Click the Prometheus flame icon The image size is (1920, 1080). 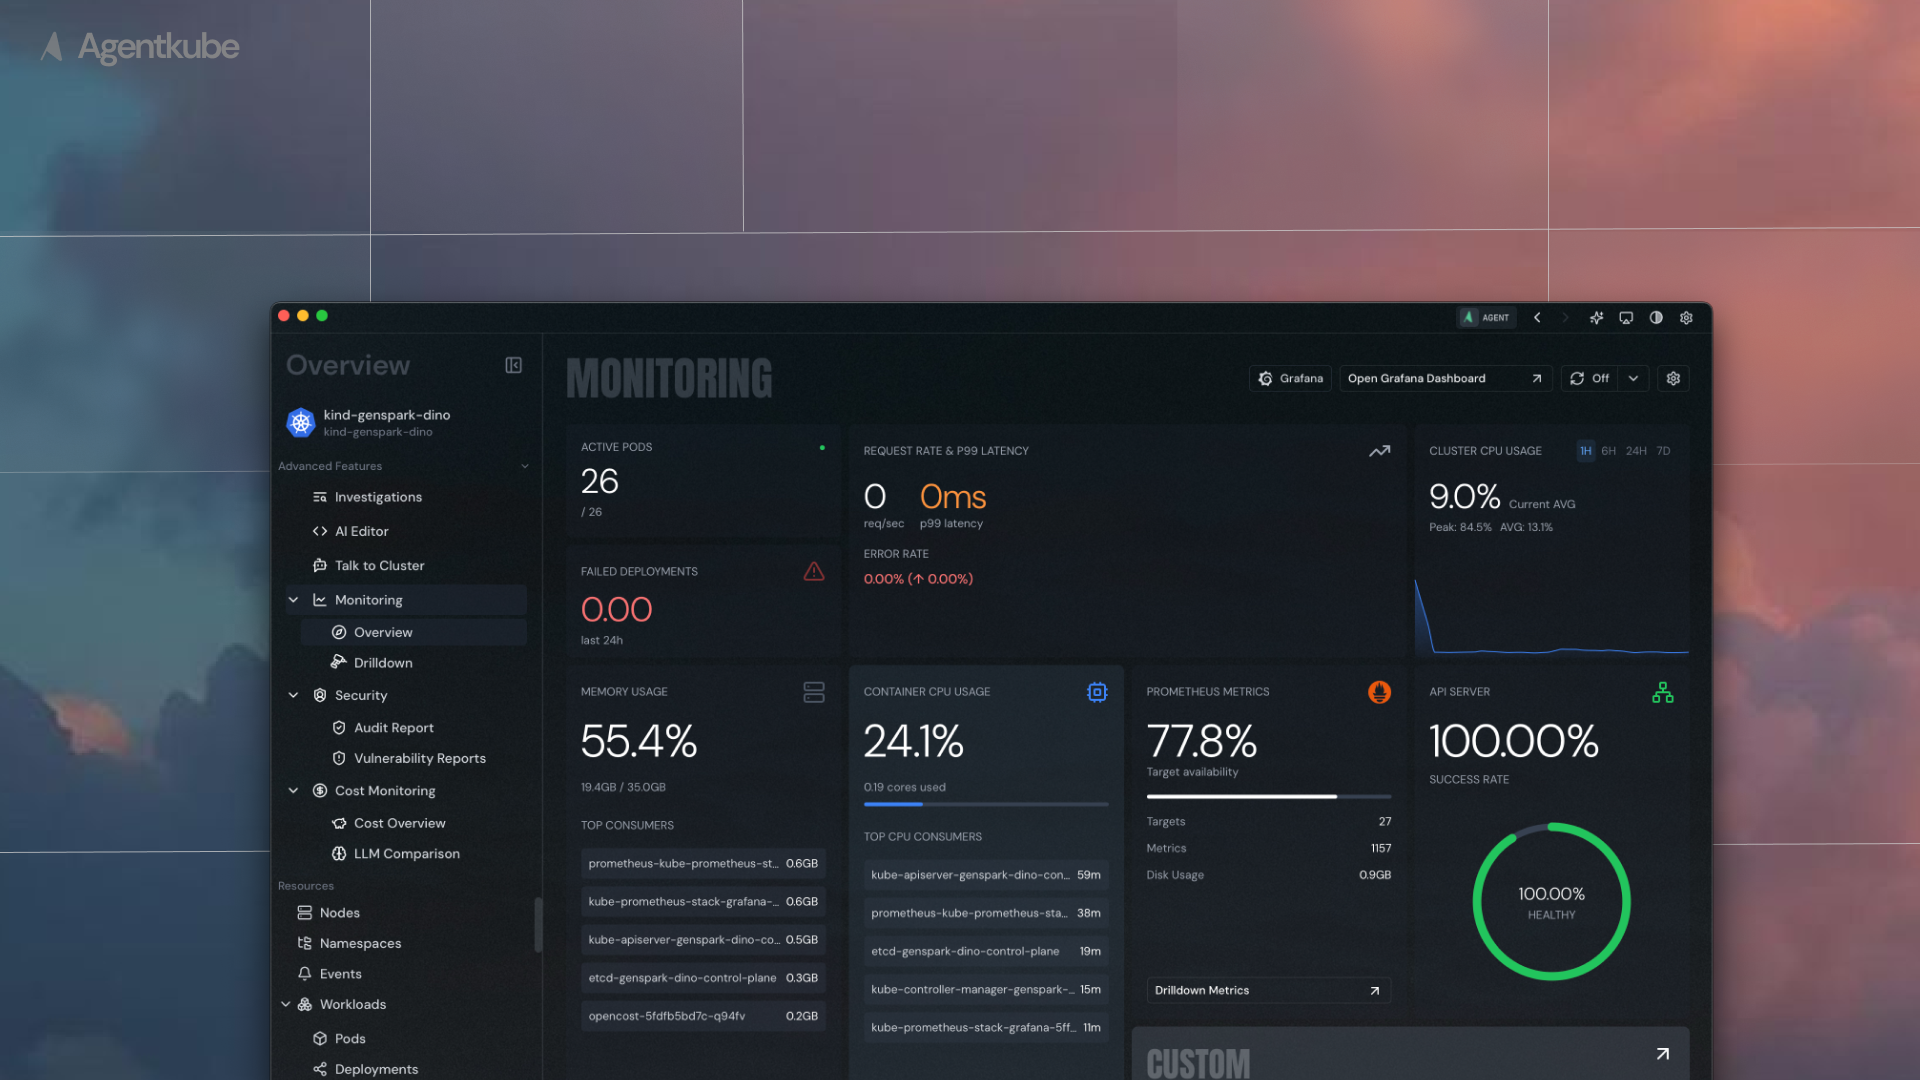1379,692
